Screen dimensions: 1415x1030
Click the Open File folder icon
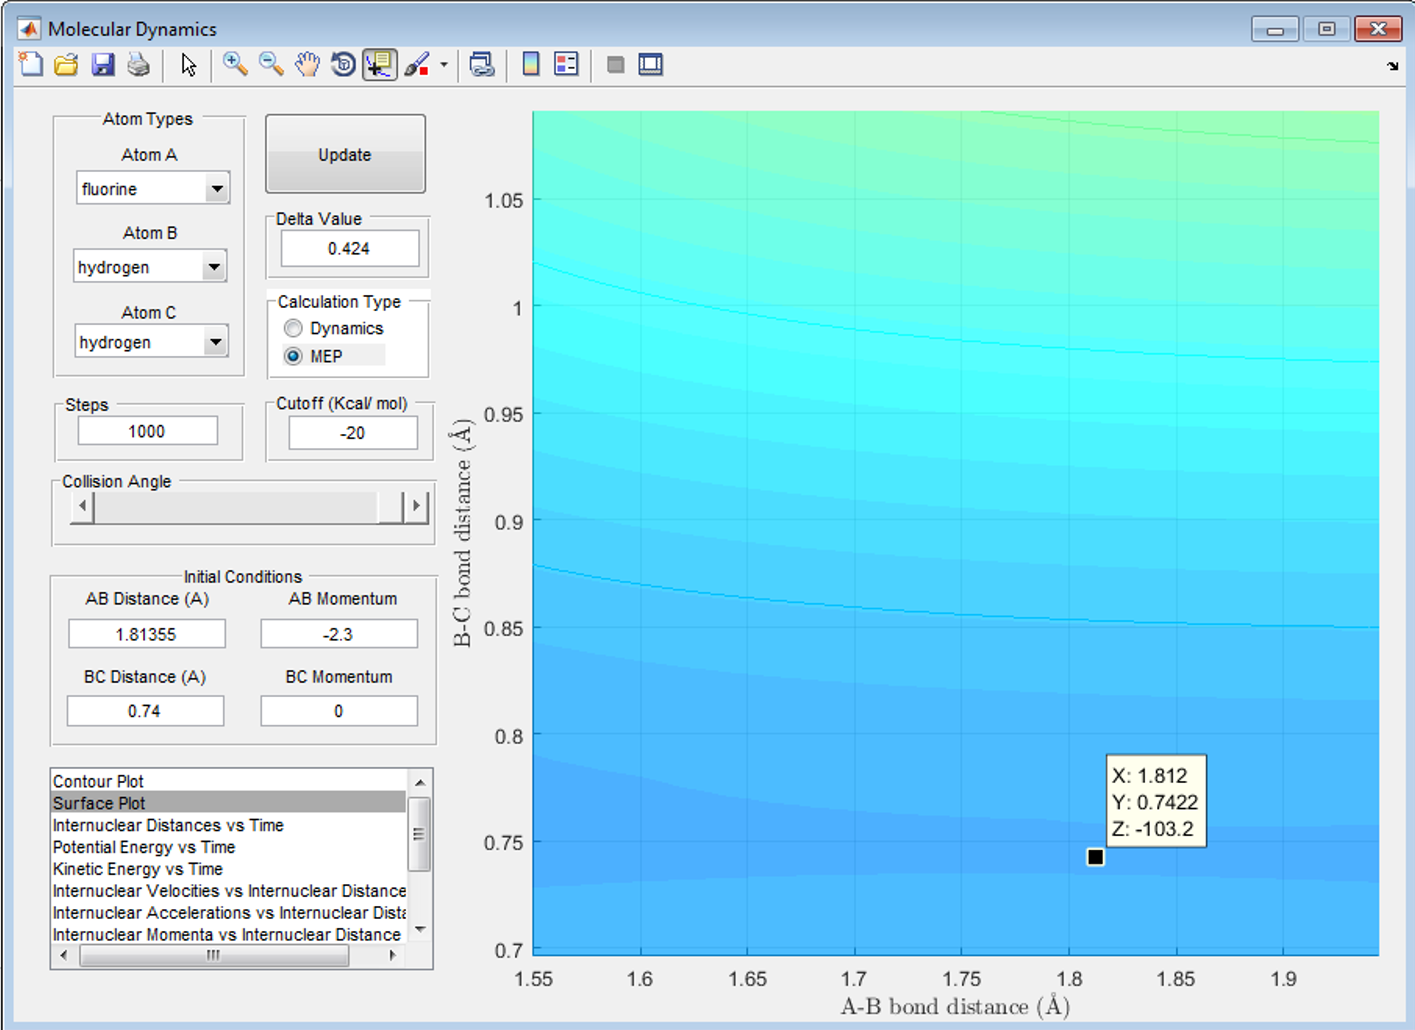tap(66, 65)
